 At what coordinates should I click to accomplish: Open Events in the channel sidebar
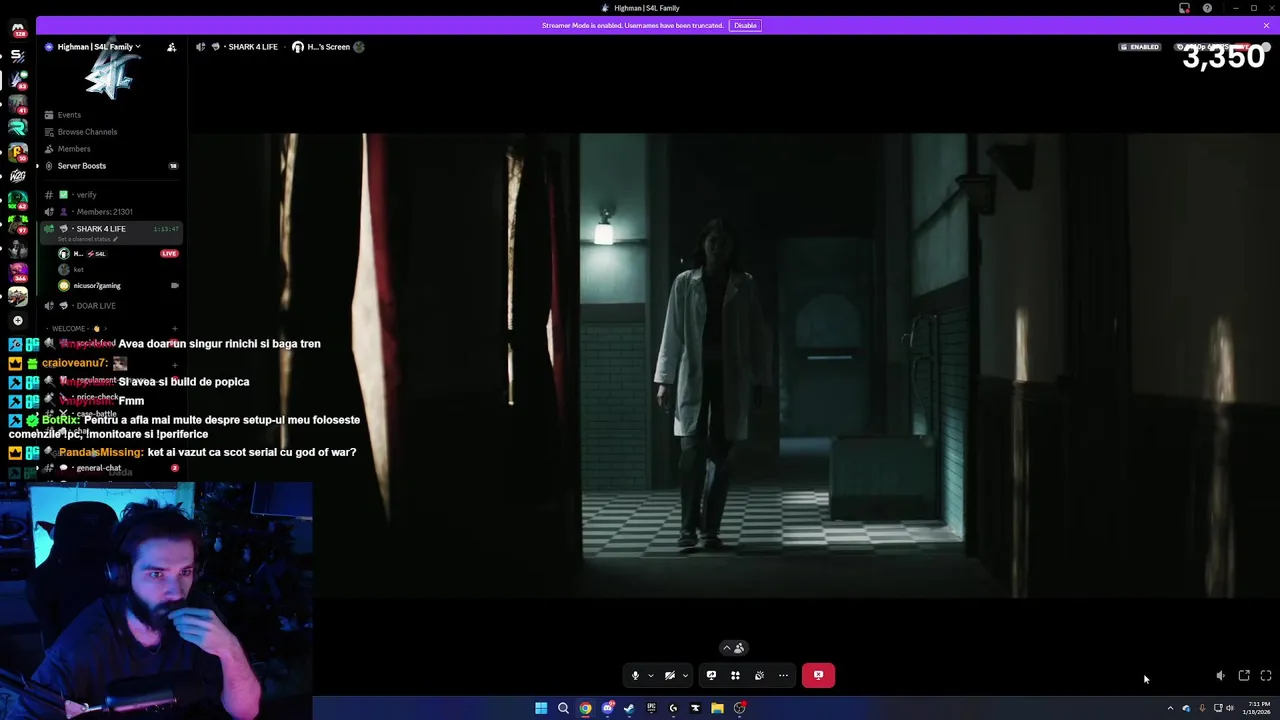point(110,115)
